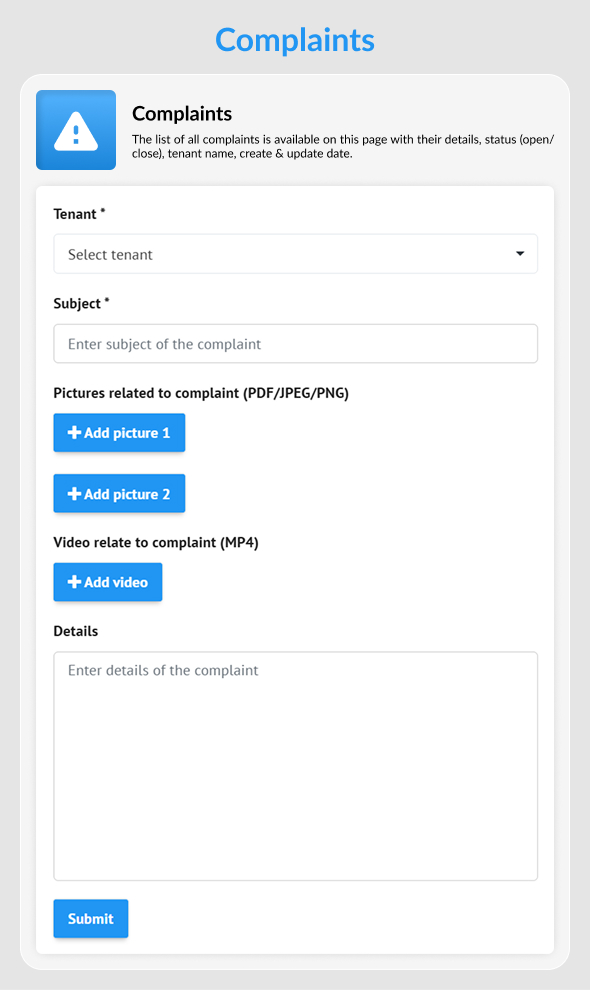Click the tenant dropdown arrow
The width and height of the screenshot is (590, 990).
(x=520, y=254)
